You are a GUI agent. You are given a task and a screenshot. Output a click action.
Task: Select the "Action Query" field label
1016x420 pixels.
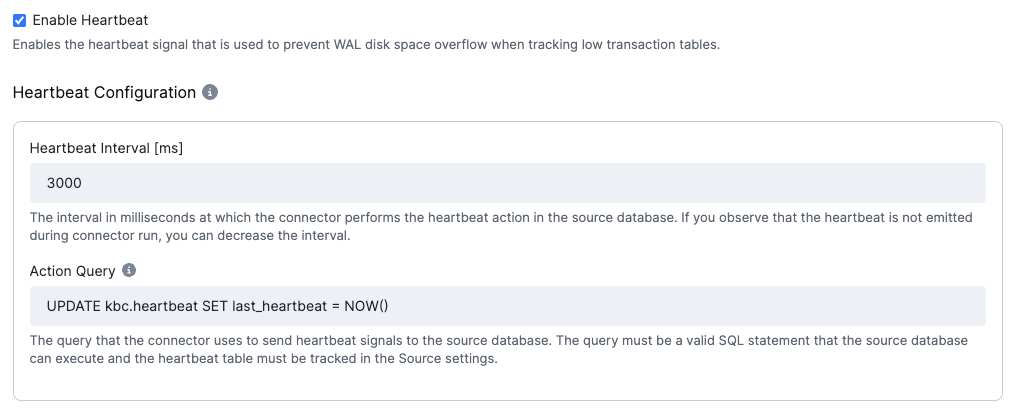[73, 271]
